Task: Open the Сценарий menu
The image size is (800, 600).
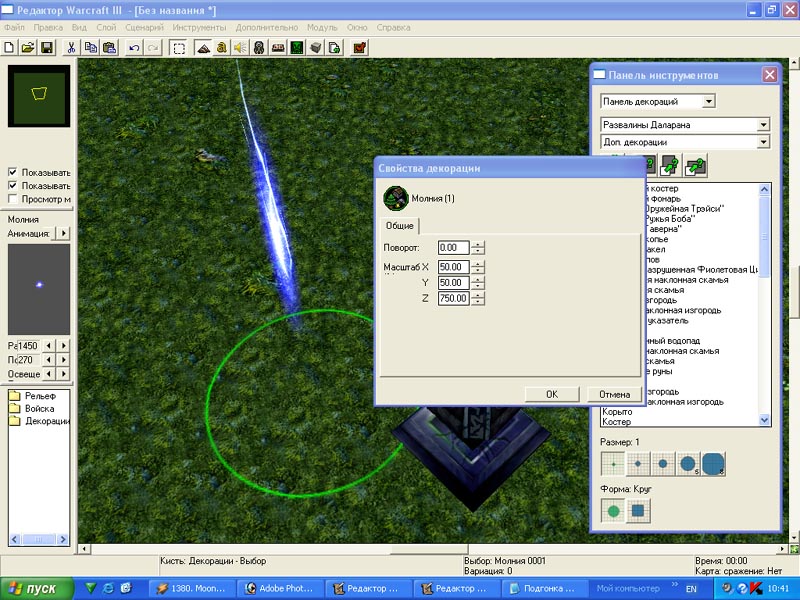Action: pyautogui.click(x=144, y=28)
